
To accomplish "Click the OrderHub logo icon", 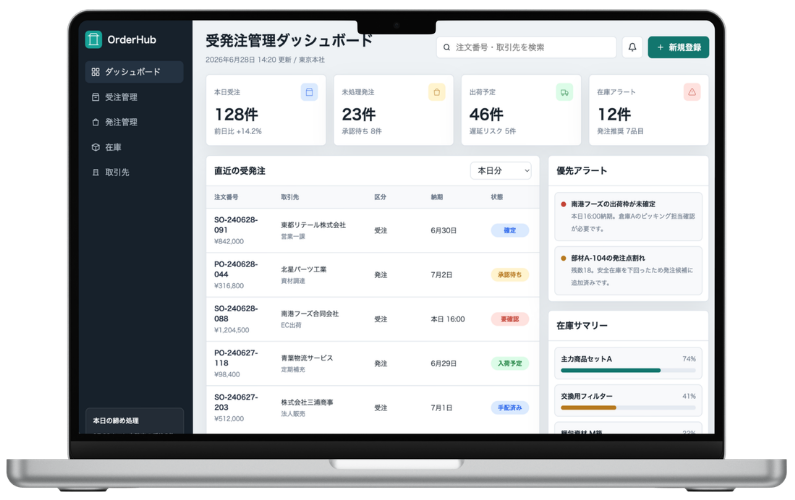I will tap(93, 40).
